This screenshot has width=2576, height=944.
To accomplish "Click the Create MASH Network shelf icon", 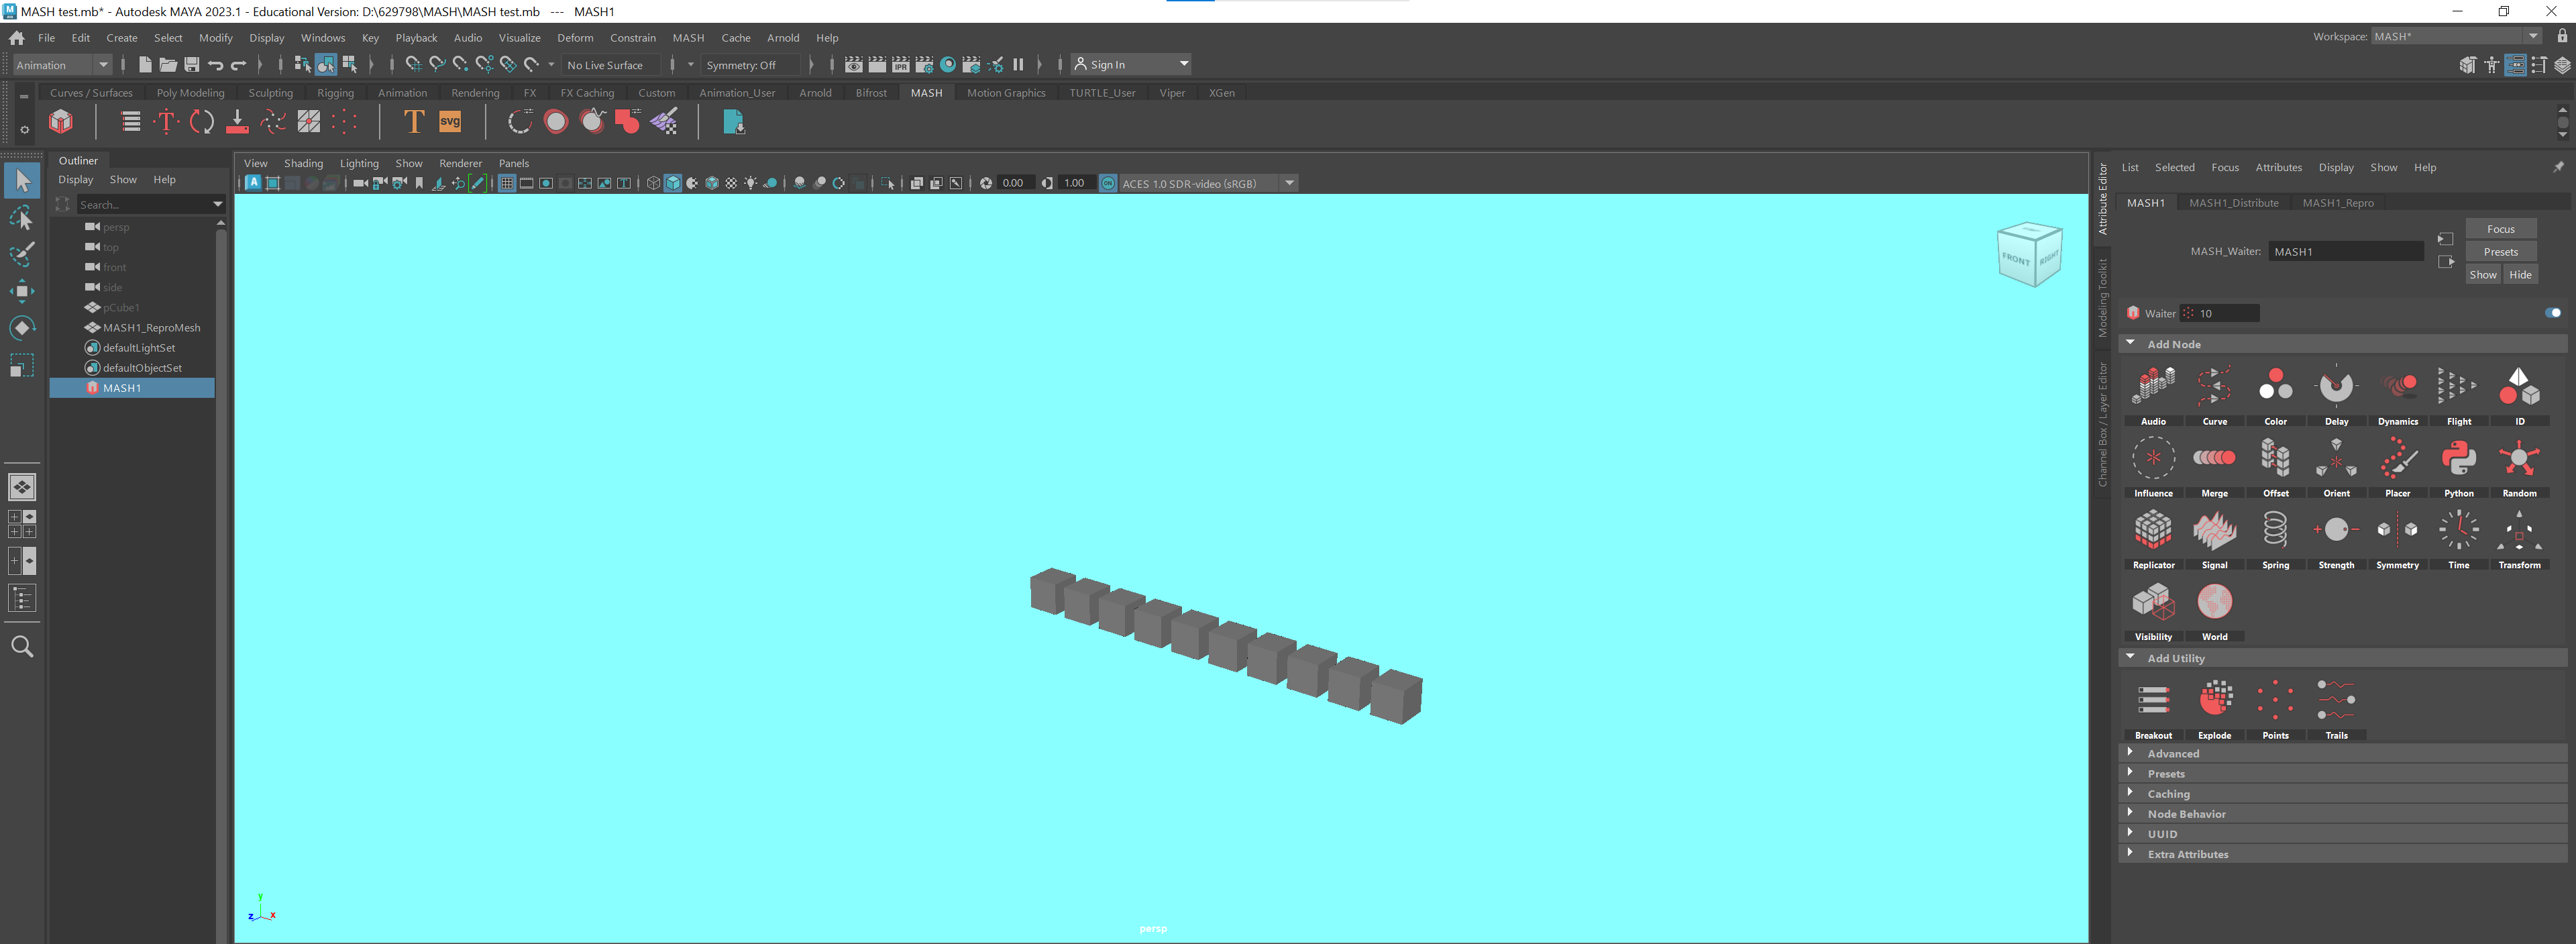I will (x=61, y=122).
